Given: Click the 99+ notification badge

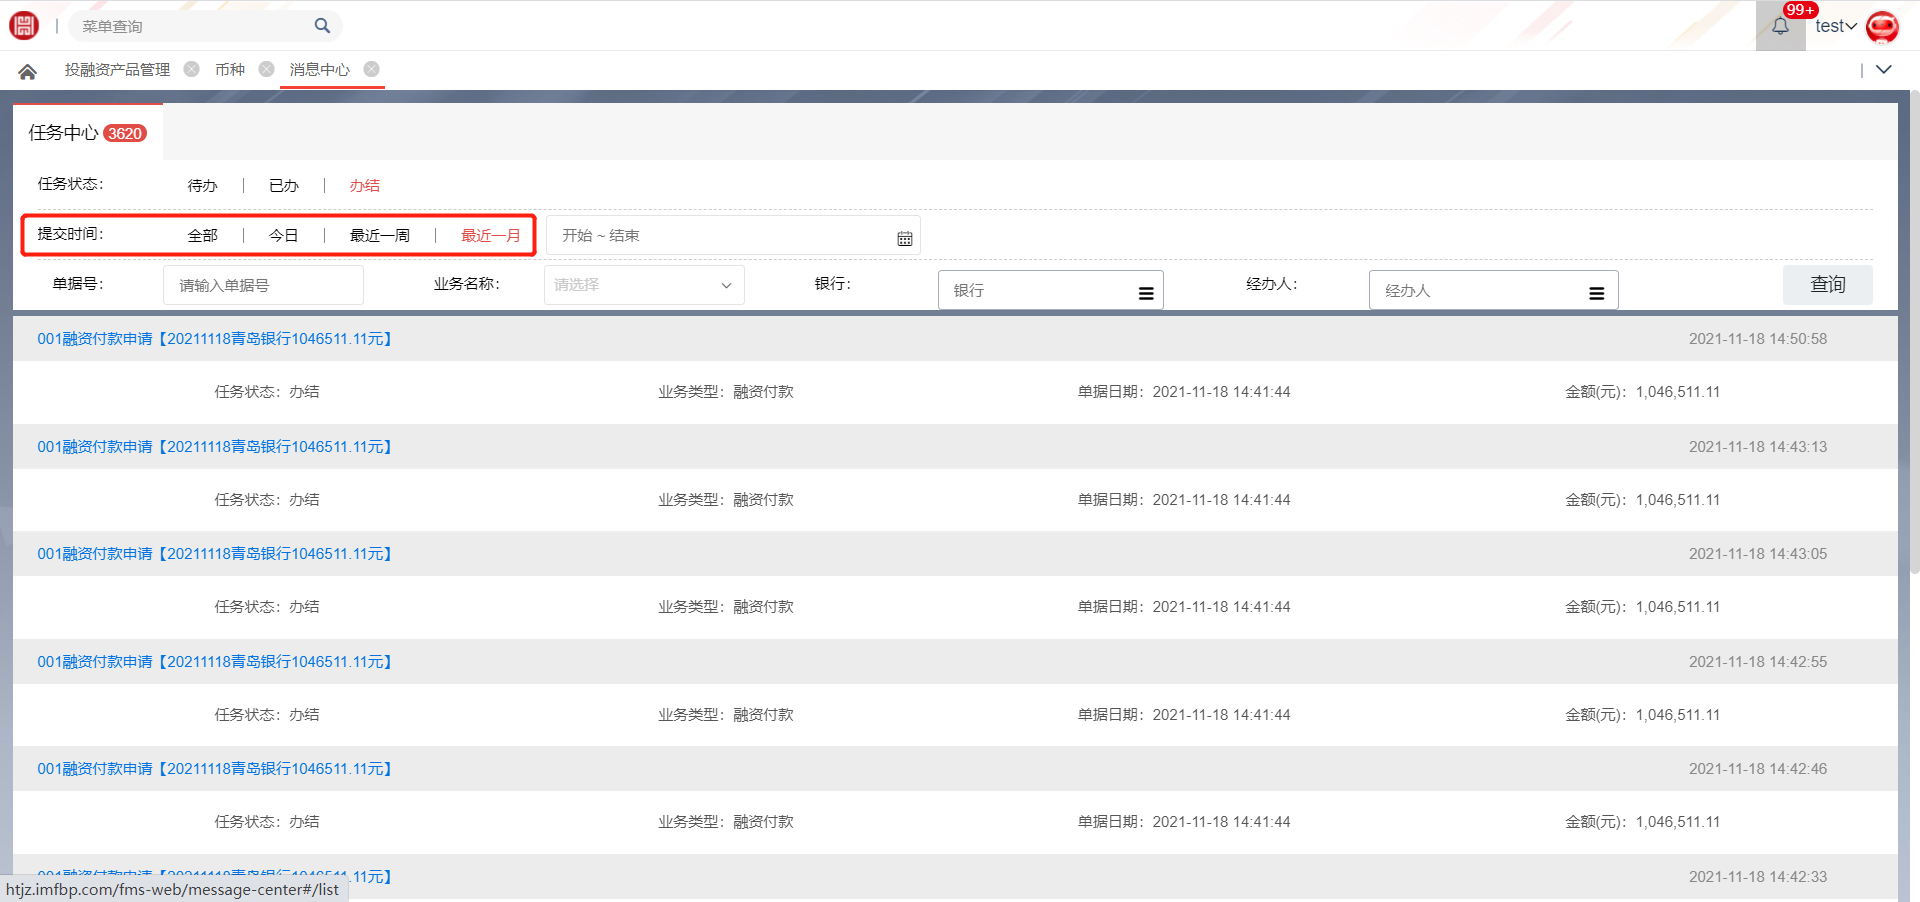Looking at the screenshot, I should (x=1800, y=10).
